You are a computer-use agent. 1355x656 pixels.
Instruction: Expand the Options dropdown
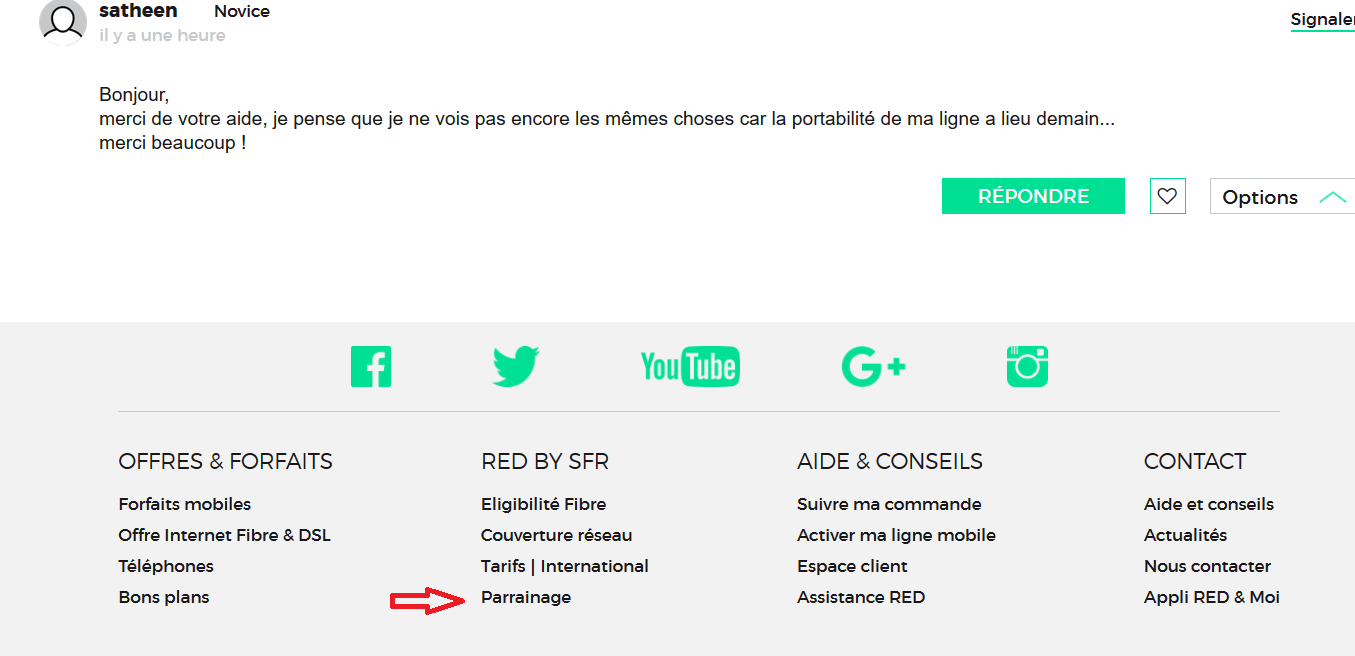tap(1283, 197)
